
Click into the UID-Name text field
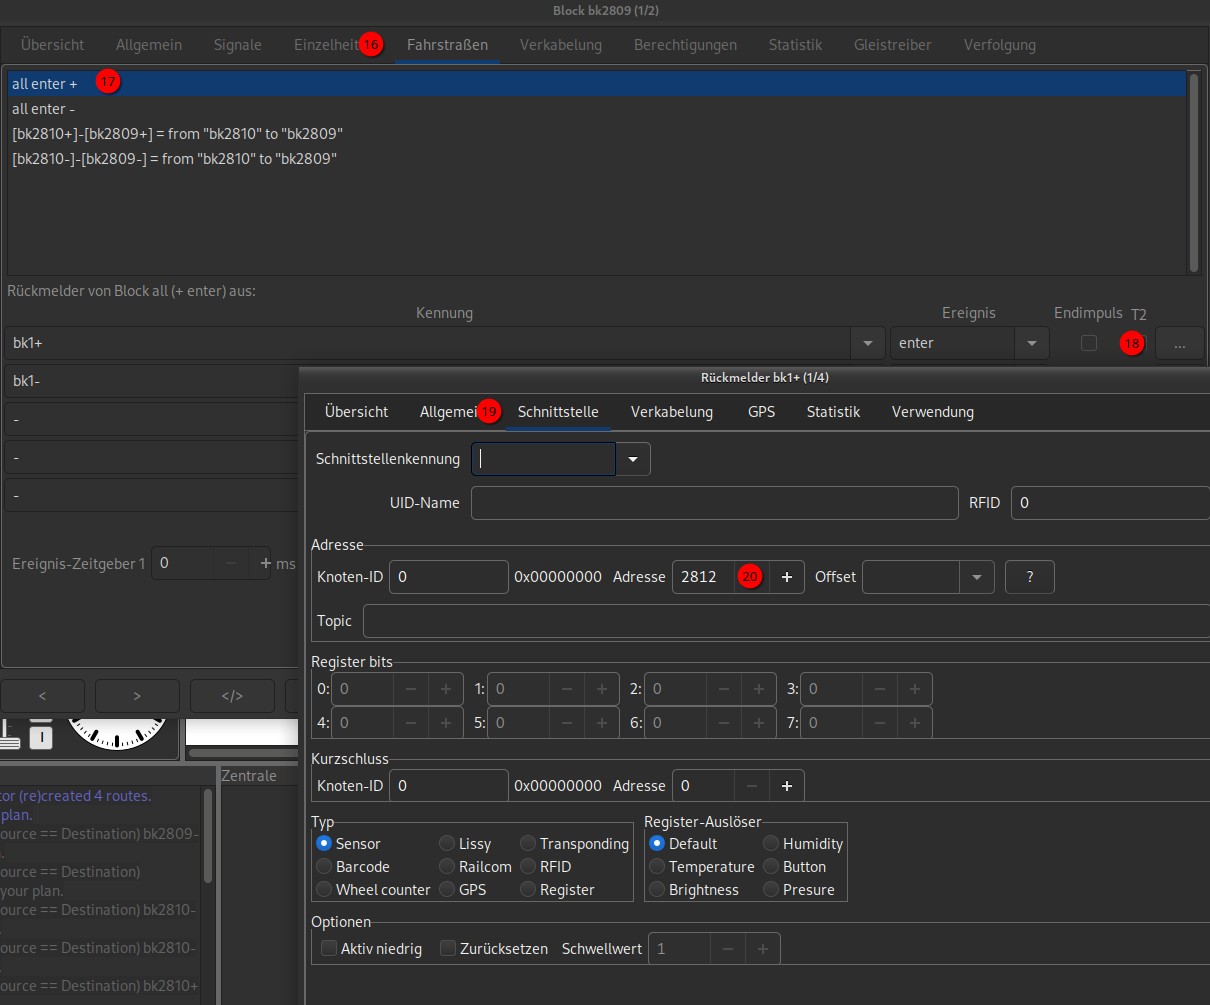714,503
